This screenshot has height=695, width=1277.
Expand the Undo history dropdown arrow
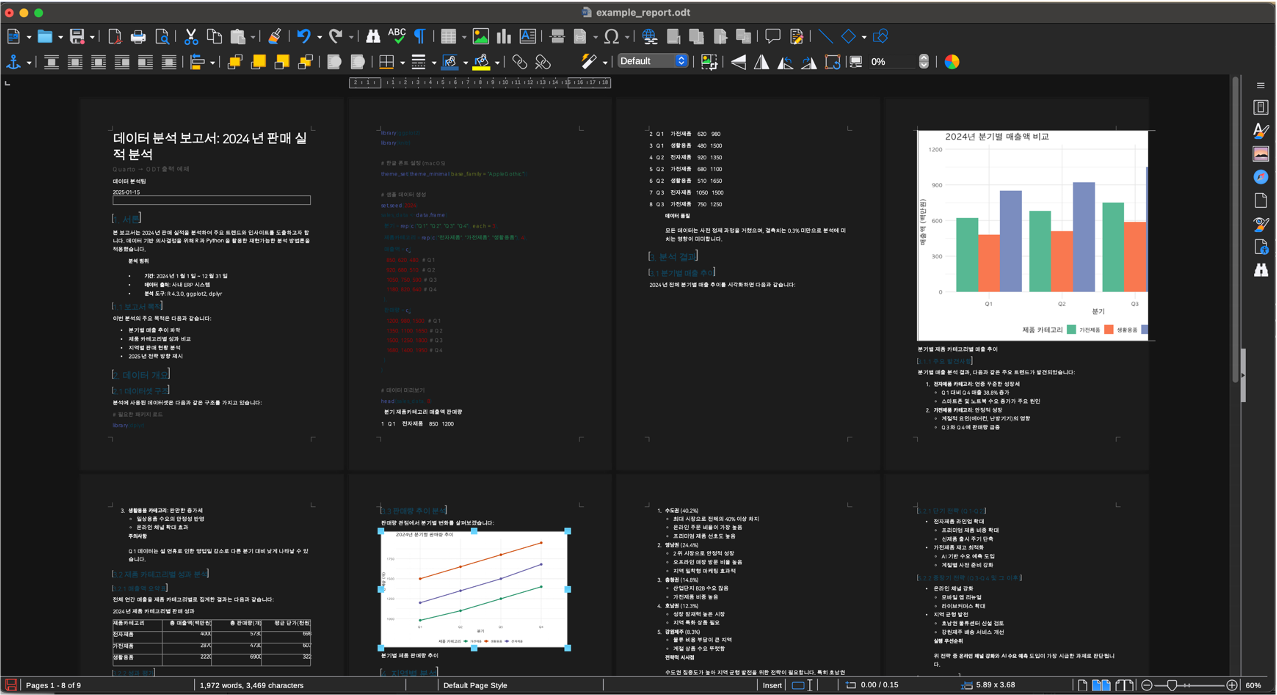tap(319, 37)
